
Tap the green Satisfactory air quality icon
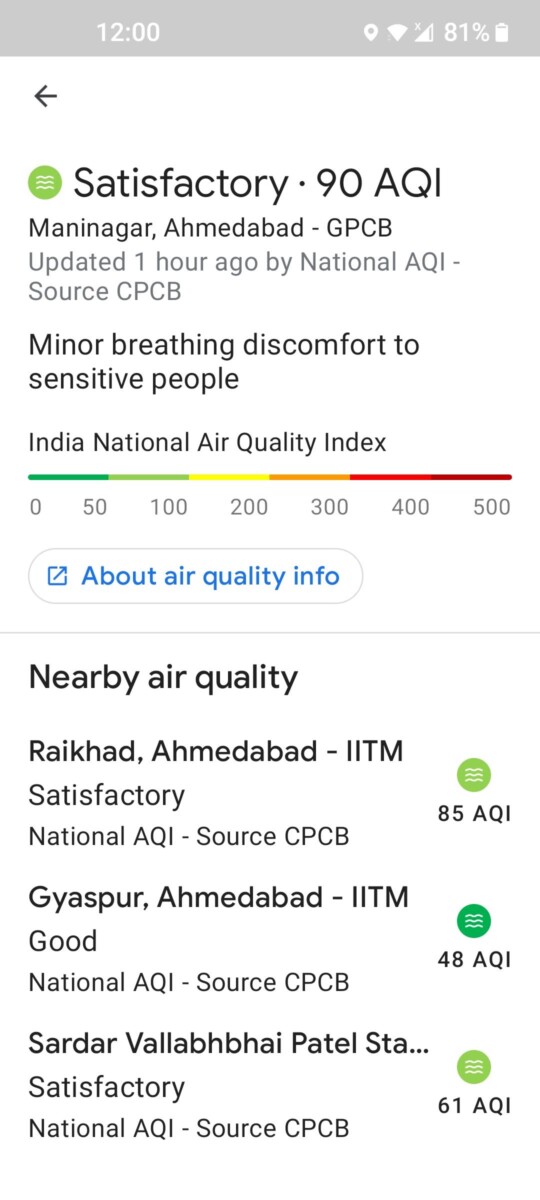[45, 183]
